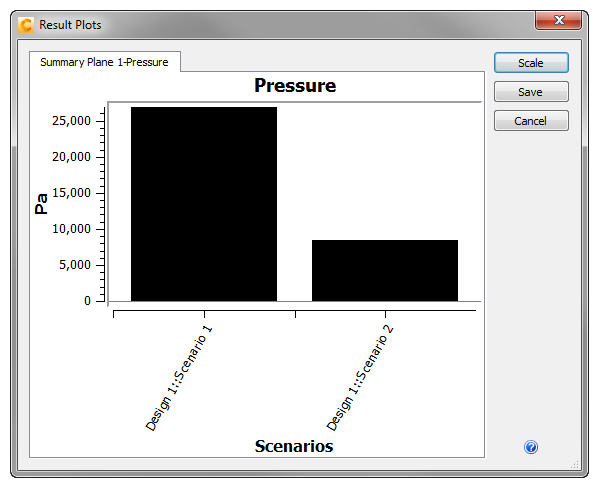The height and width of the screenshot is (488, 599).
Task: Click the 20,000 axis value
Action: (71, 157)
